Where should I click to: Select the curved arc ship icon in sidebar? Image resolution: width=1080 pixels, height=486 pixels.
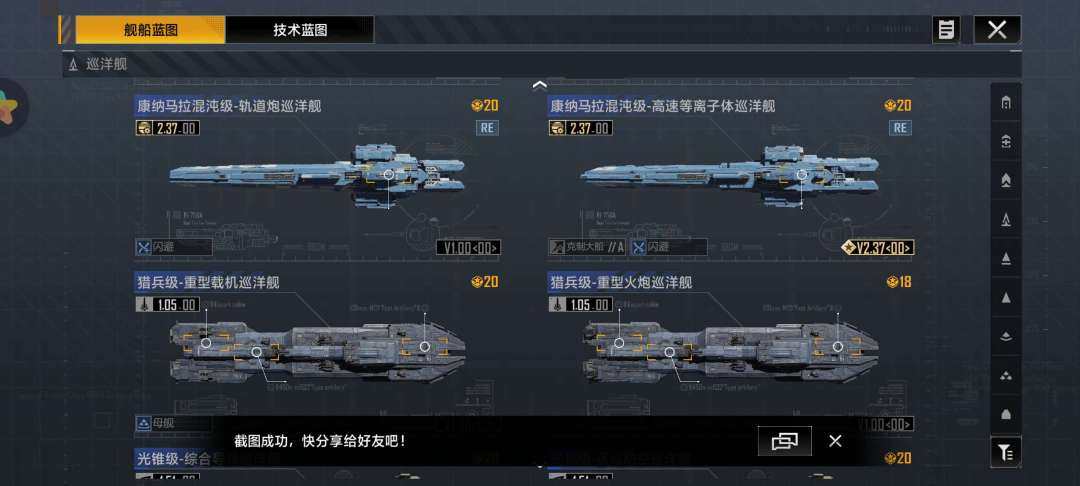click(x=1006, y=337)
